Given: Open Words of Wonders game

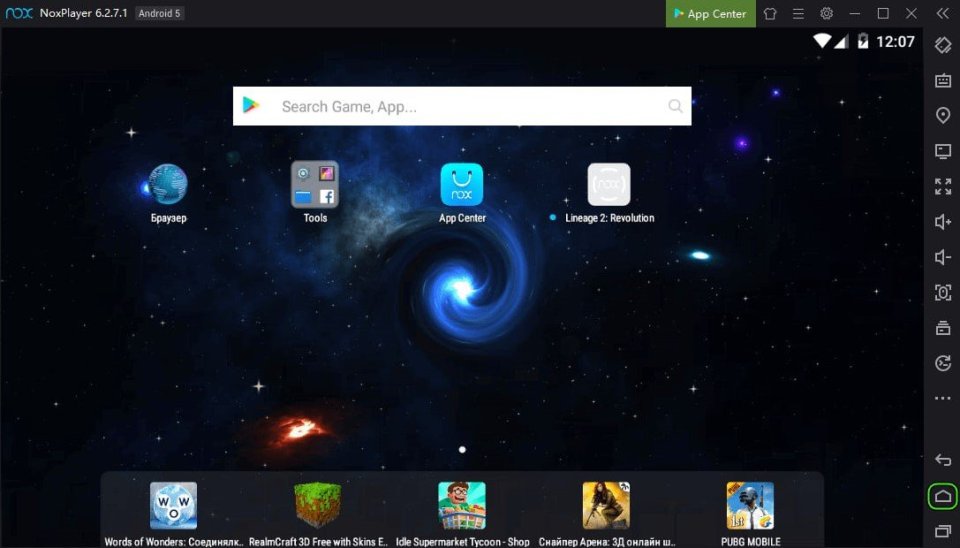Looking at the screenshot, I should click(174, 506).
